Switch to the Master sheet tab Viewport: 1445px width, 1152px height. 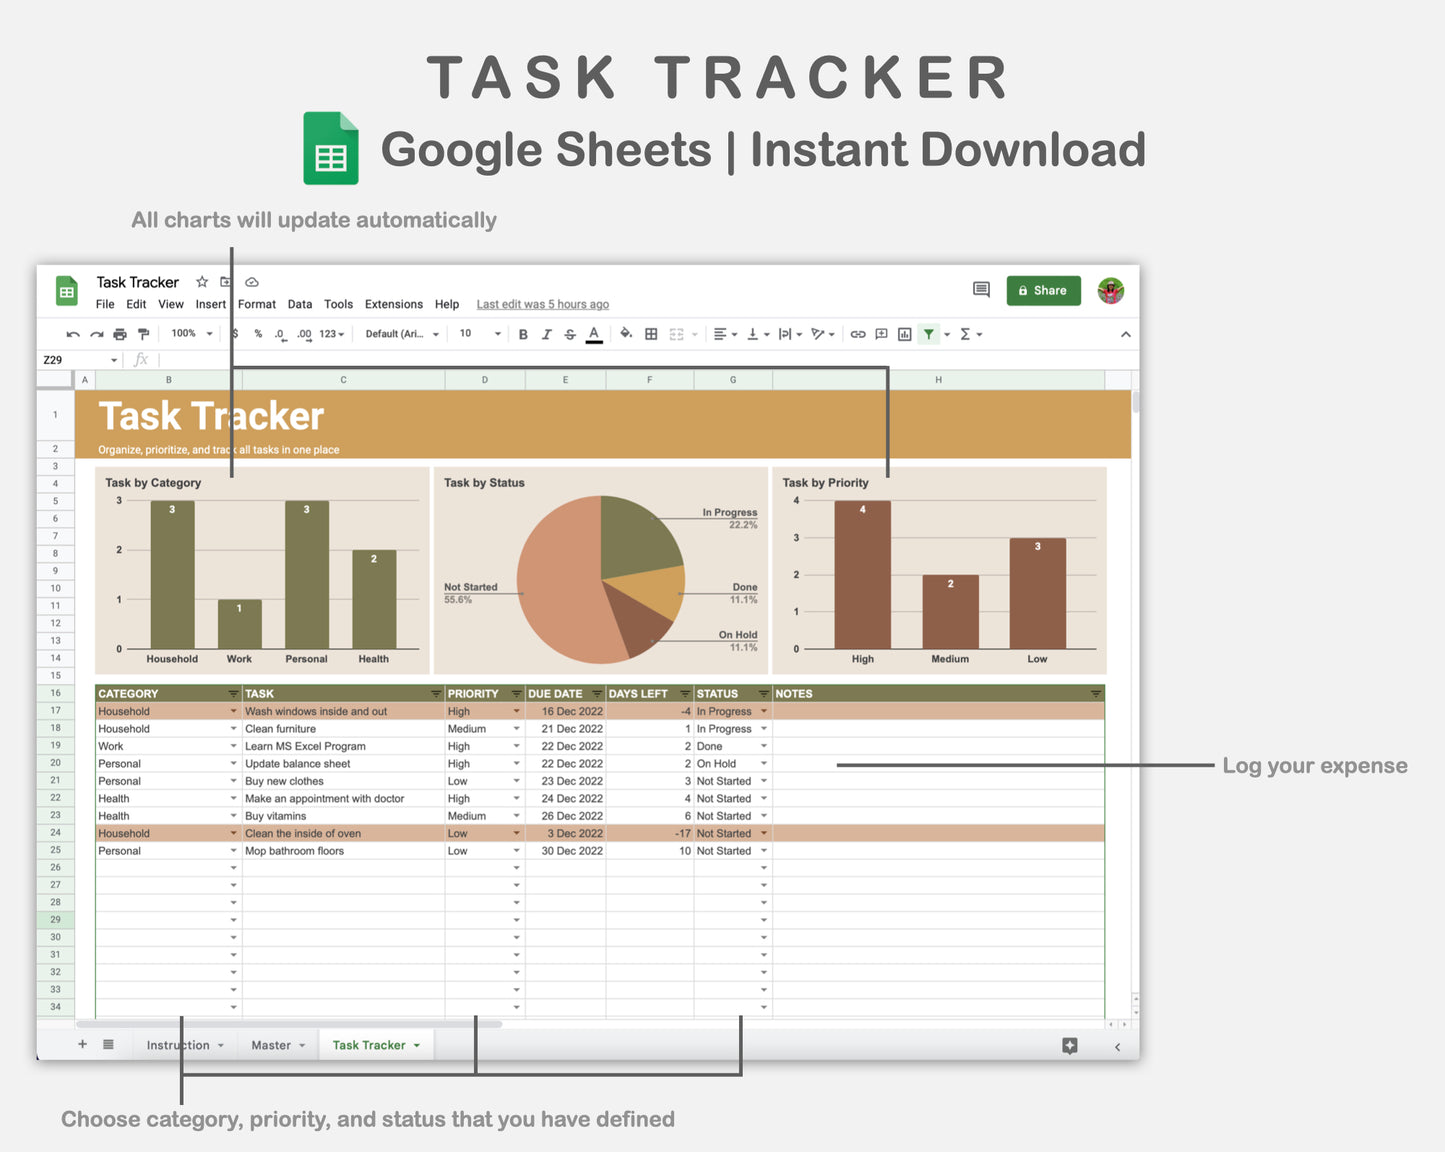(271, 1044)
